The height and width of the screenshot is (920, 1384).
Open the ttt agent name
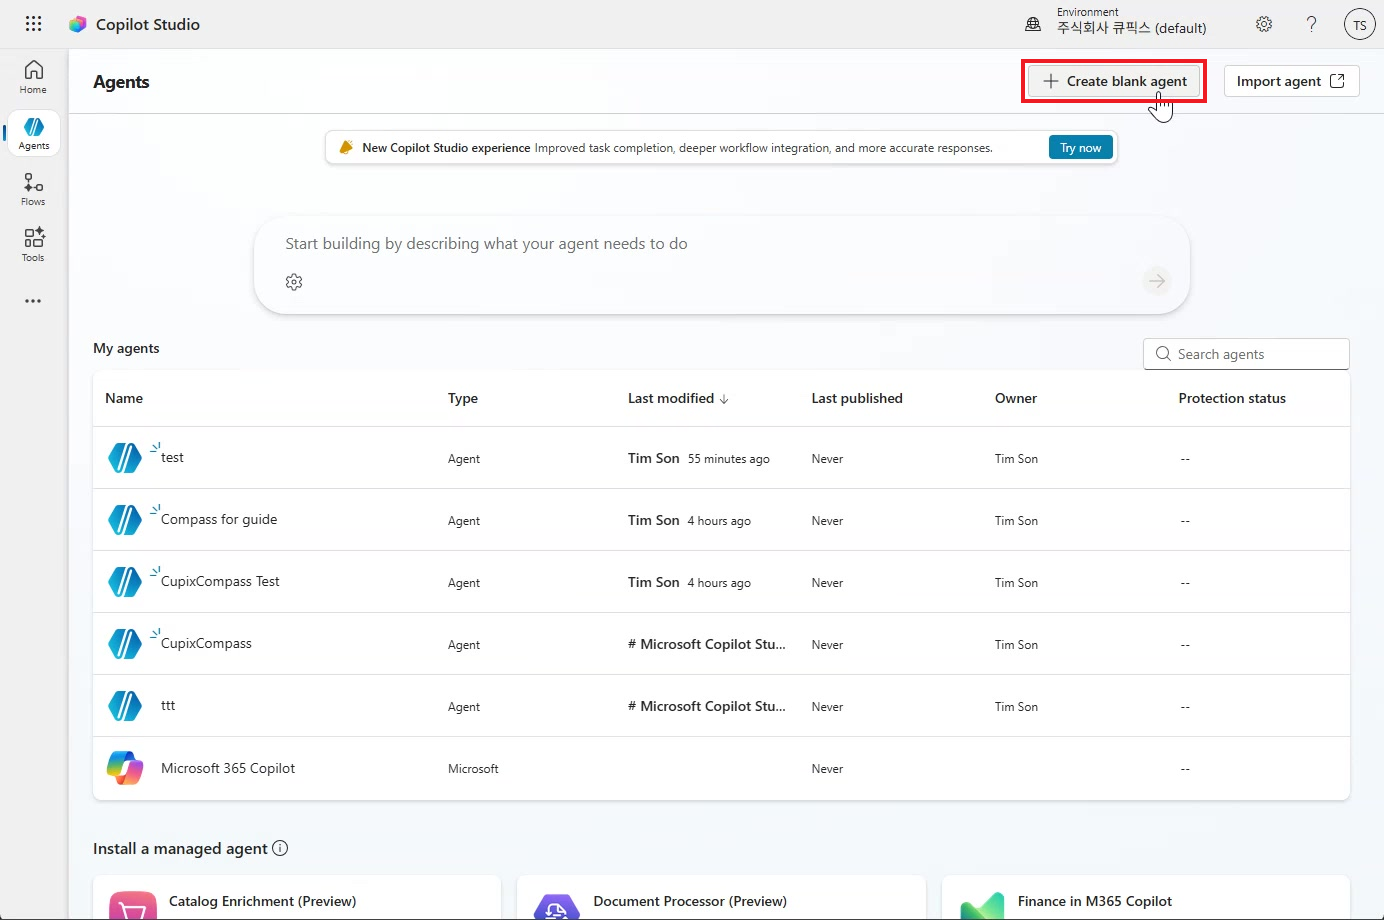coord(168,705)
